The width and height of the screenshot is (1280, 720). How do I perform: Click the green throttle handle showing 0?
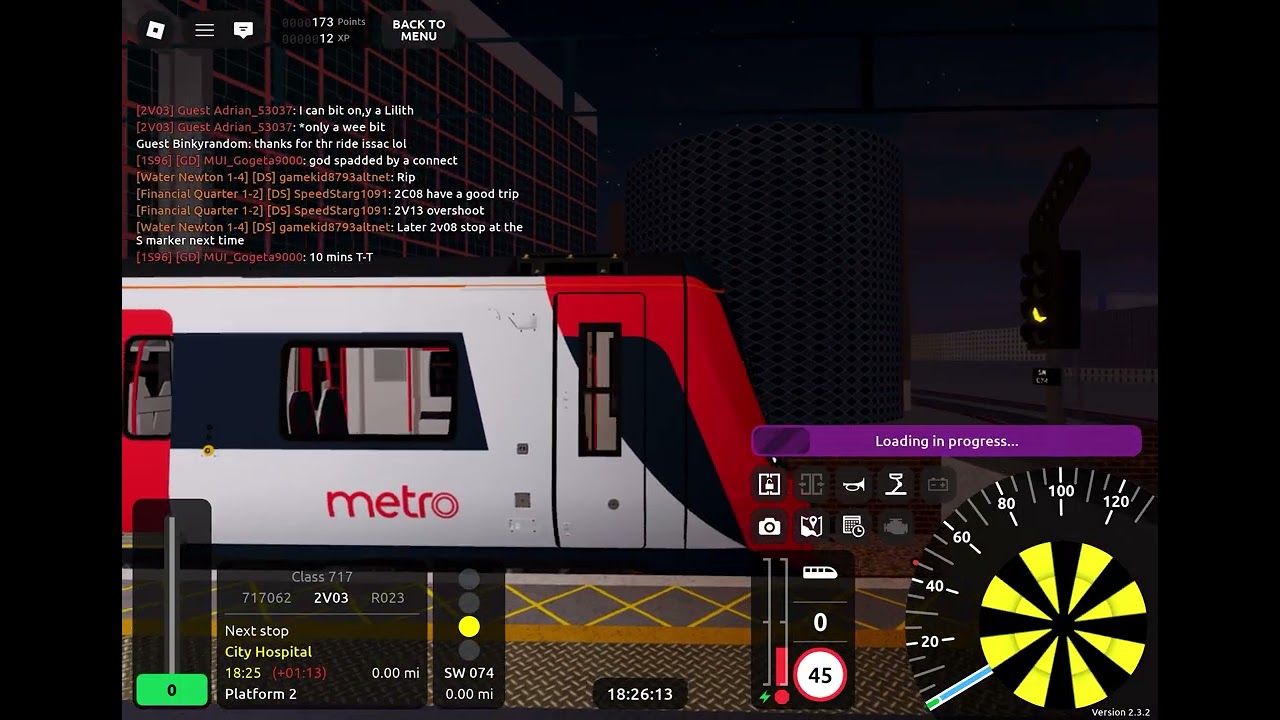tap(171, 690)
